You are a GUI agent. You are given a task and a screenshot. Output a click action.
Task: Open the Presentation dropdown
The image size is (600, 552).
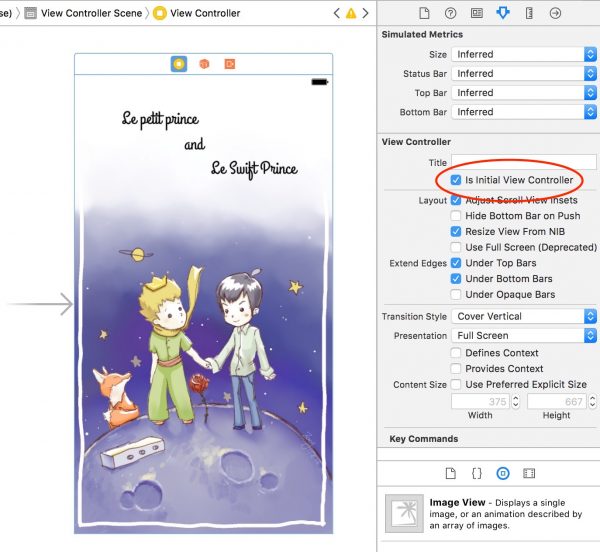[x=524, y=335]
